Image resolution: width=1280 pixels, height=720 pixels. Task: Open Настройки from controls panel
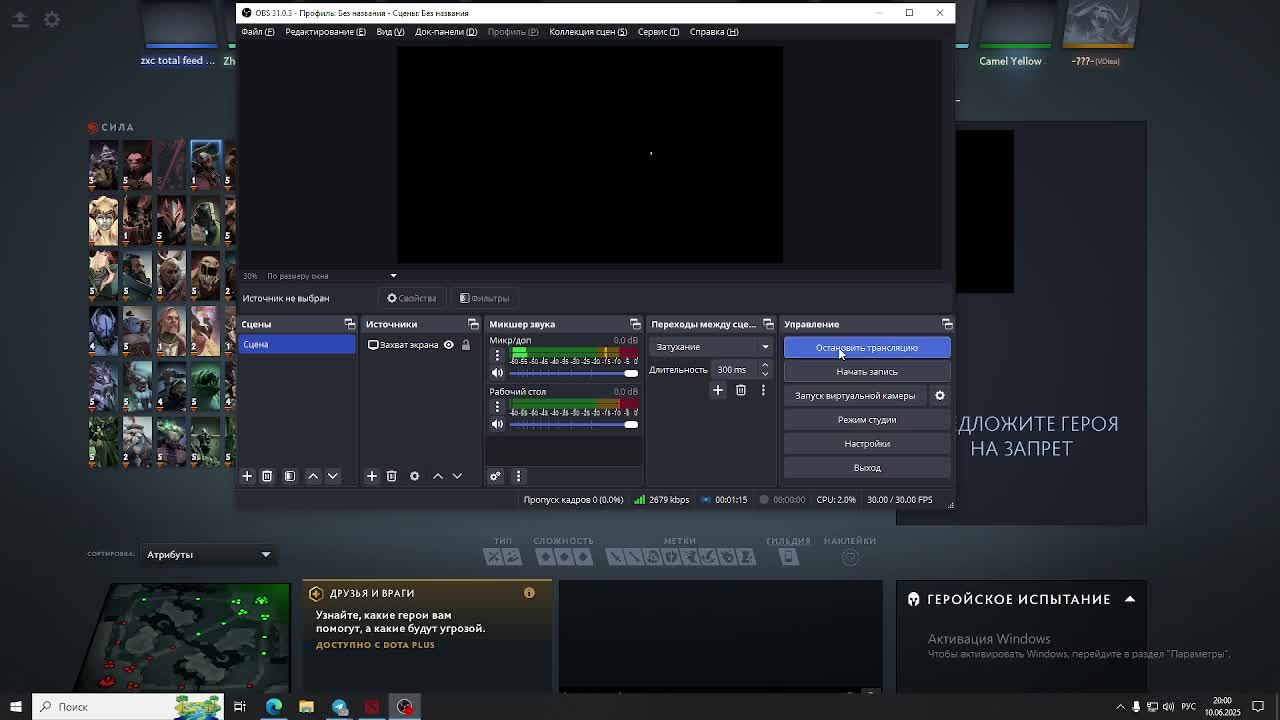coord(867,444)
